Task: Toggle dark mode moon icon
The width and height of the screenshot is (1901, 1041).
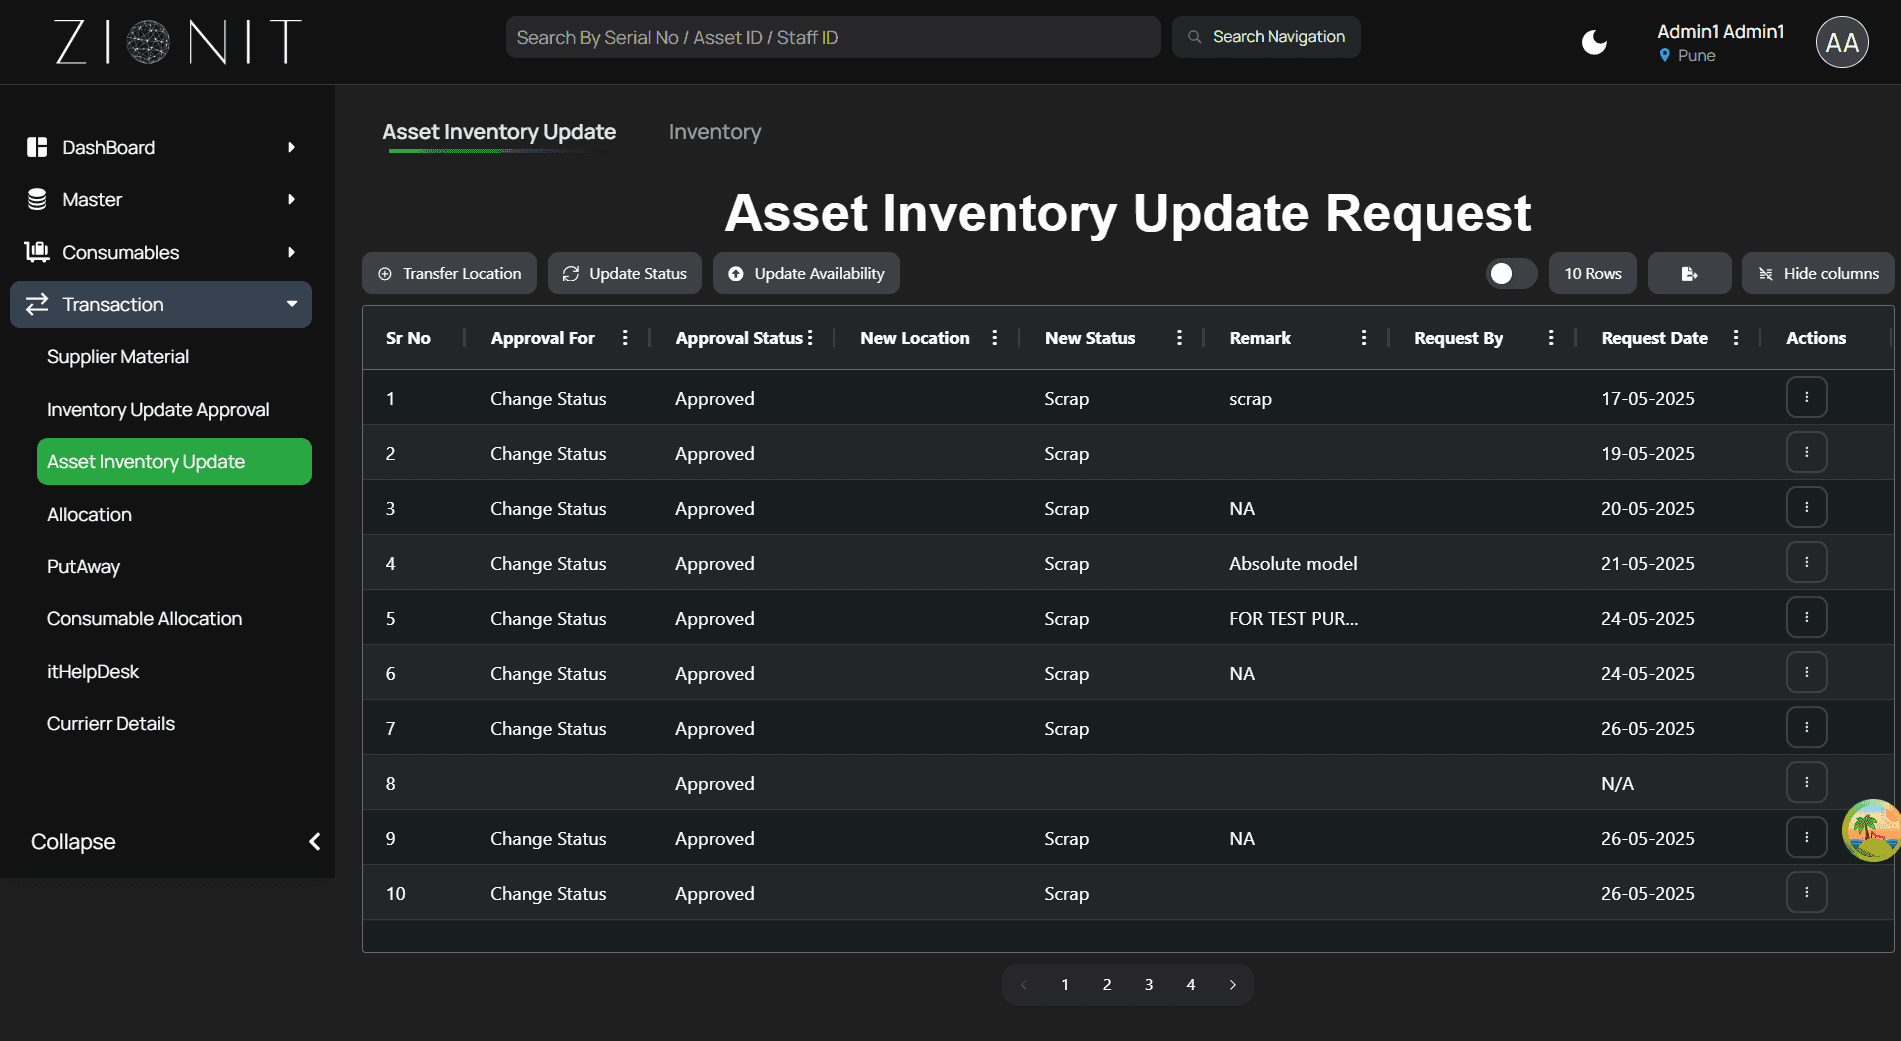Action: click(1594, 42)
